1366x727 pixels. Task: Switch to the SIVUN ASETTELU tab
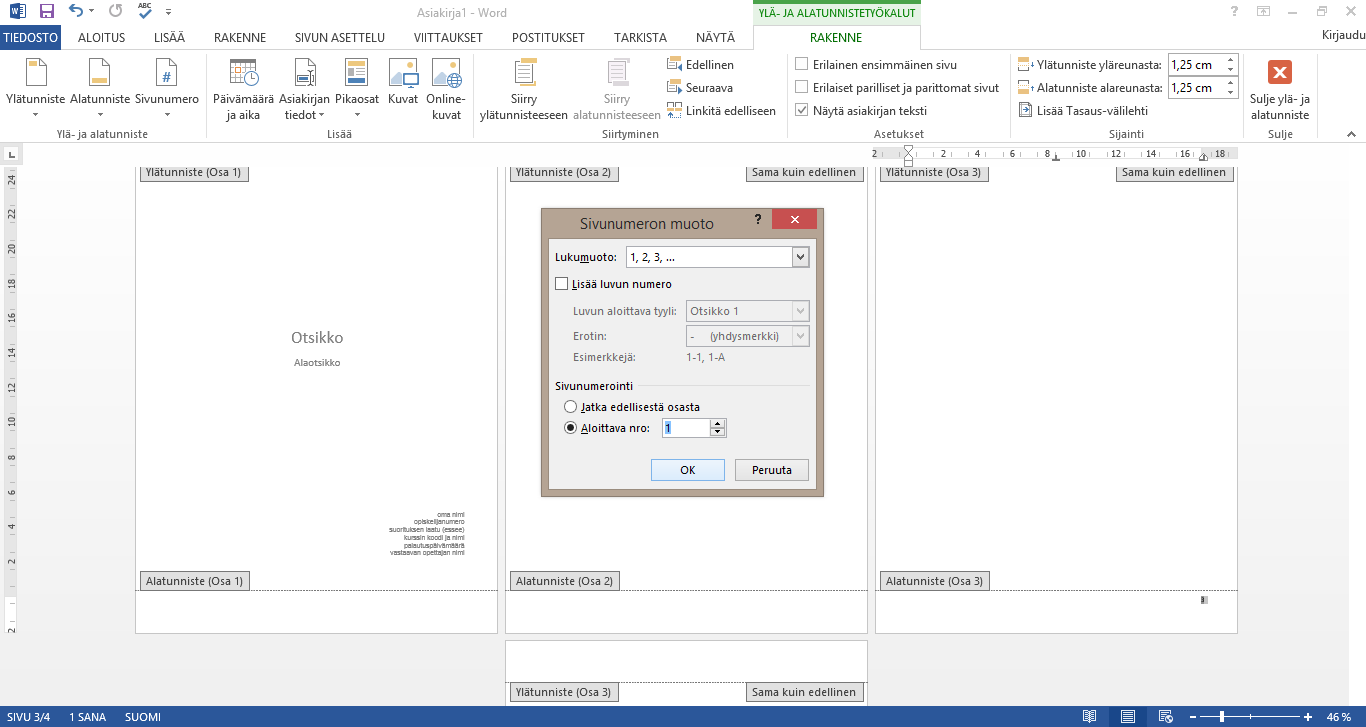[x=340, y=38]
